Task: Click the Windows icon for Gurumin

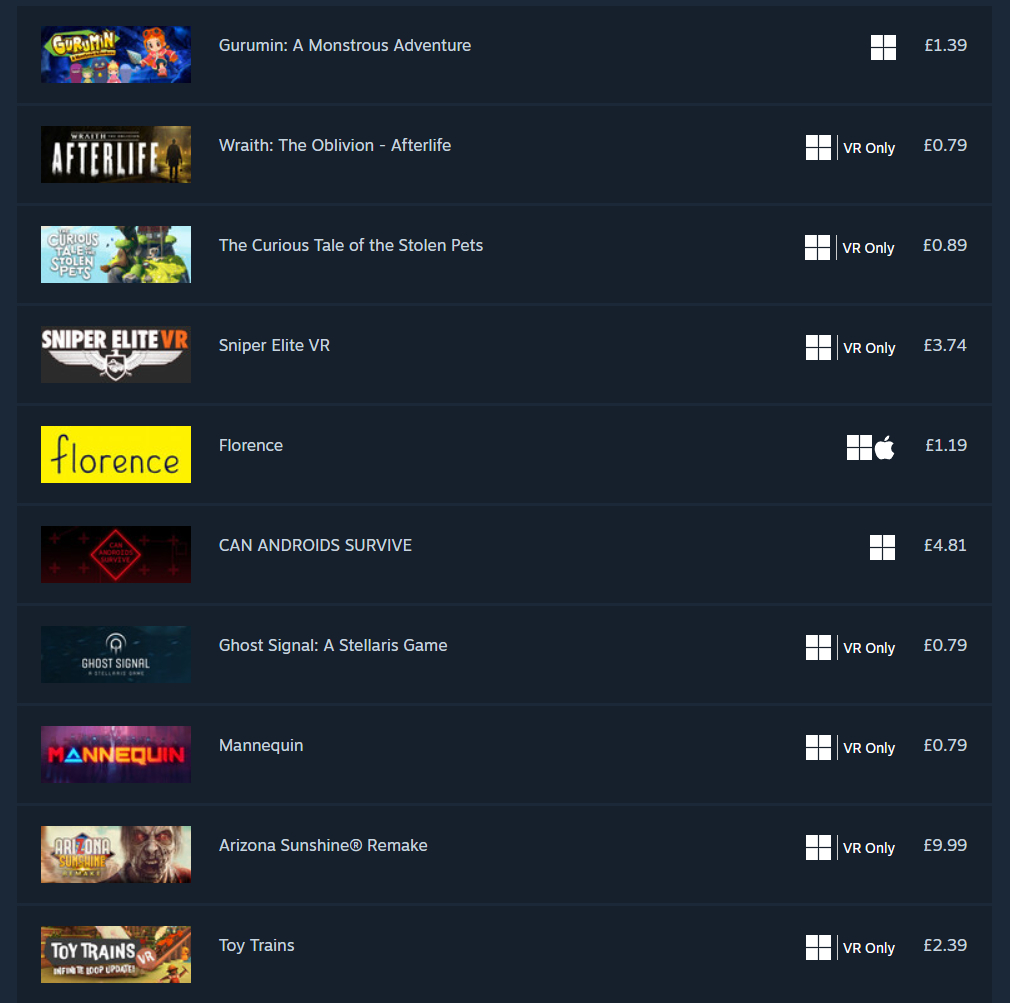Action: (883, 47)
